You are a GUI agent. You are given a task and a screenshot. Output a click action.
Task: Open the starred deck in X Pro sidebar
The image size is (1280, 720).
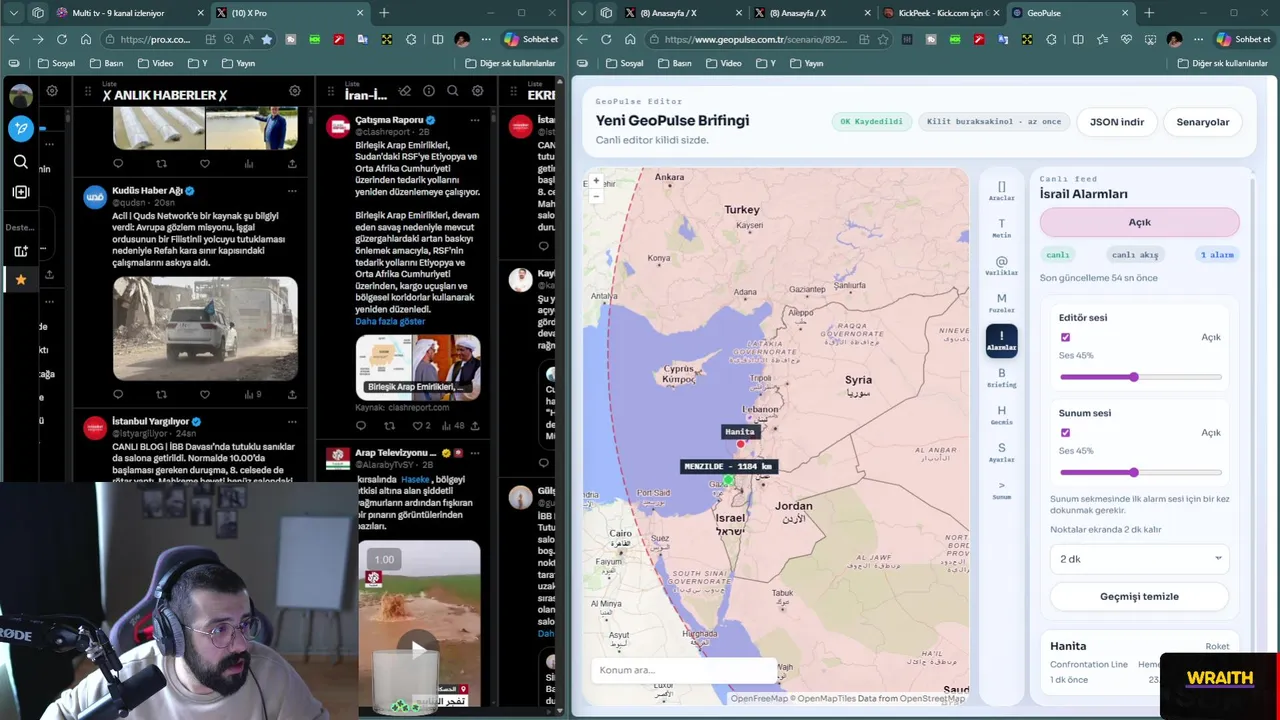[21, 279]
